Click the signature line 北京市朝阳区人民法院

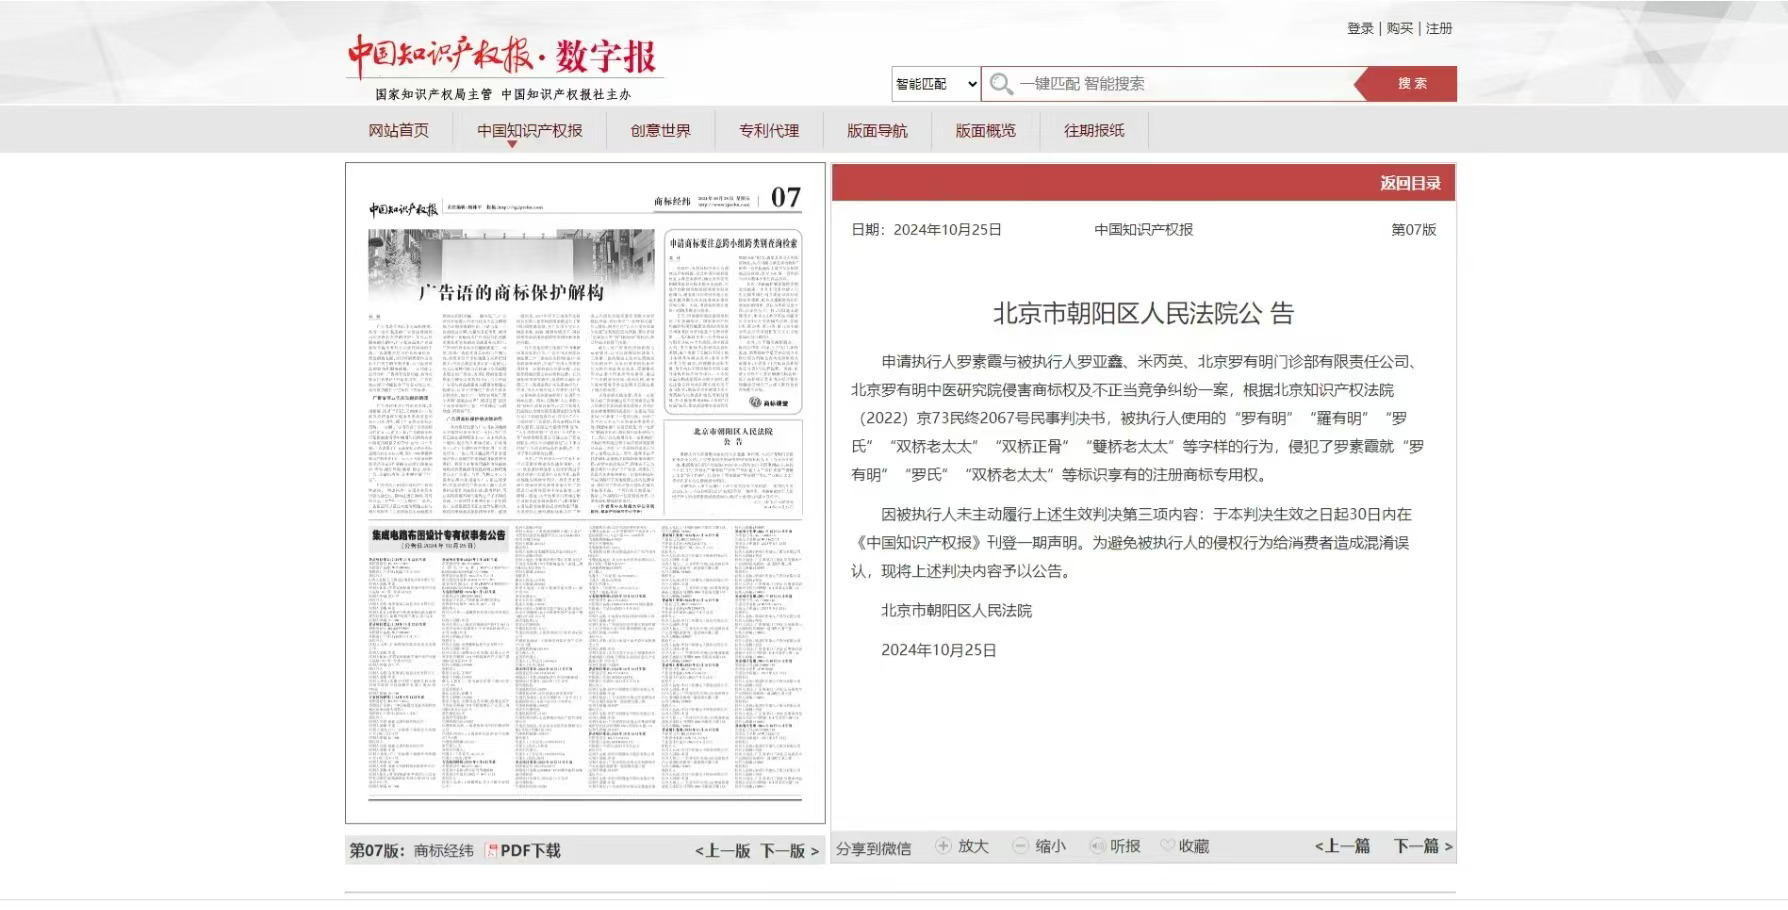(956, 611)
